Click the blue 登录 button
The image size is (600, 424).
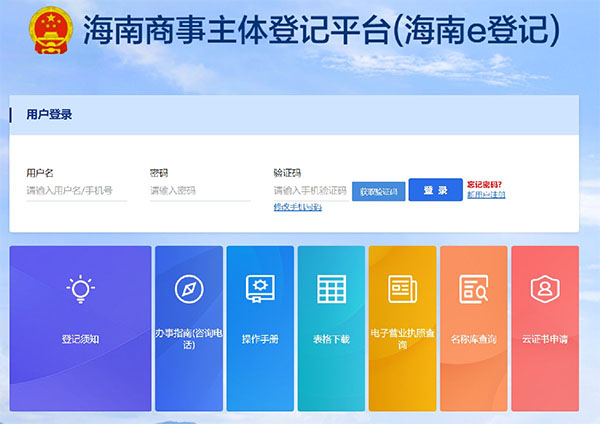coord(435,190)
